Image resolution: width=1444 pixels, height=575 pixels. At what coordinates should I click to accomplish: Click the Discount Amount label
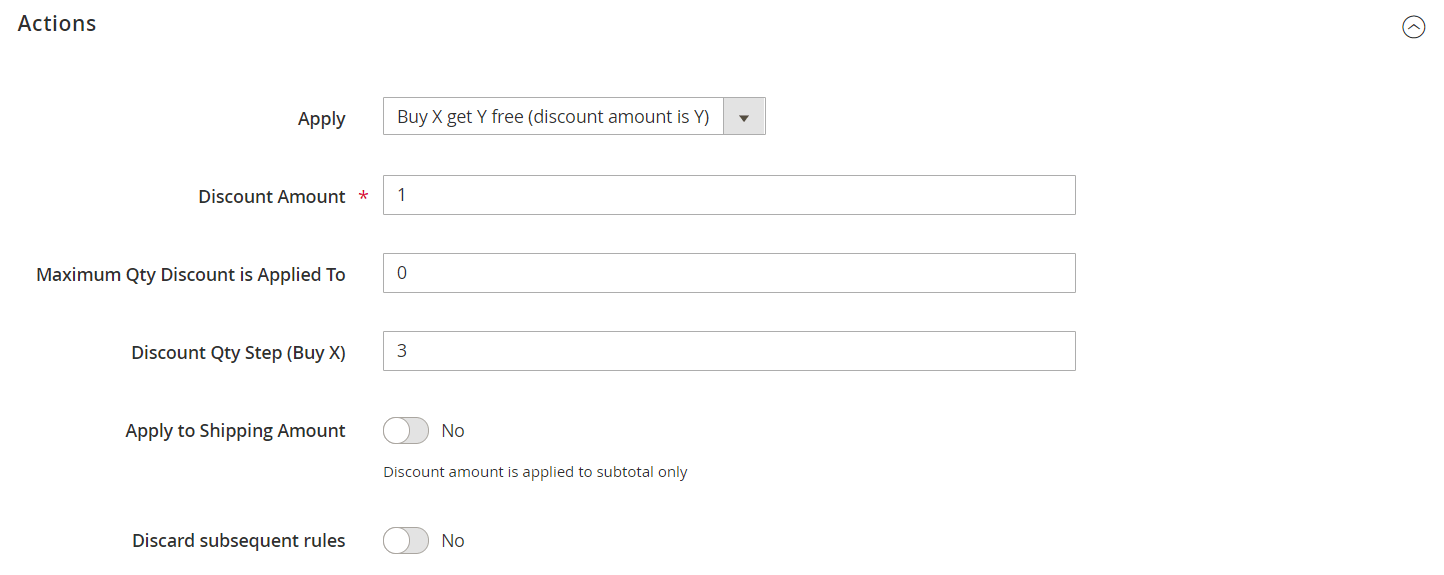tap(271, 197)
